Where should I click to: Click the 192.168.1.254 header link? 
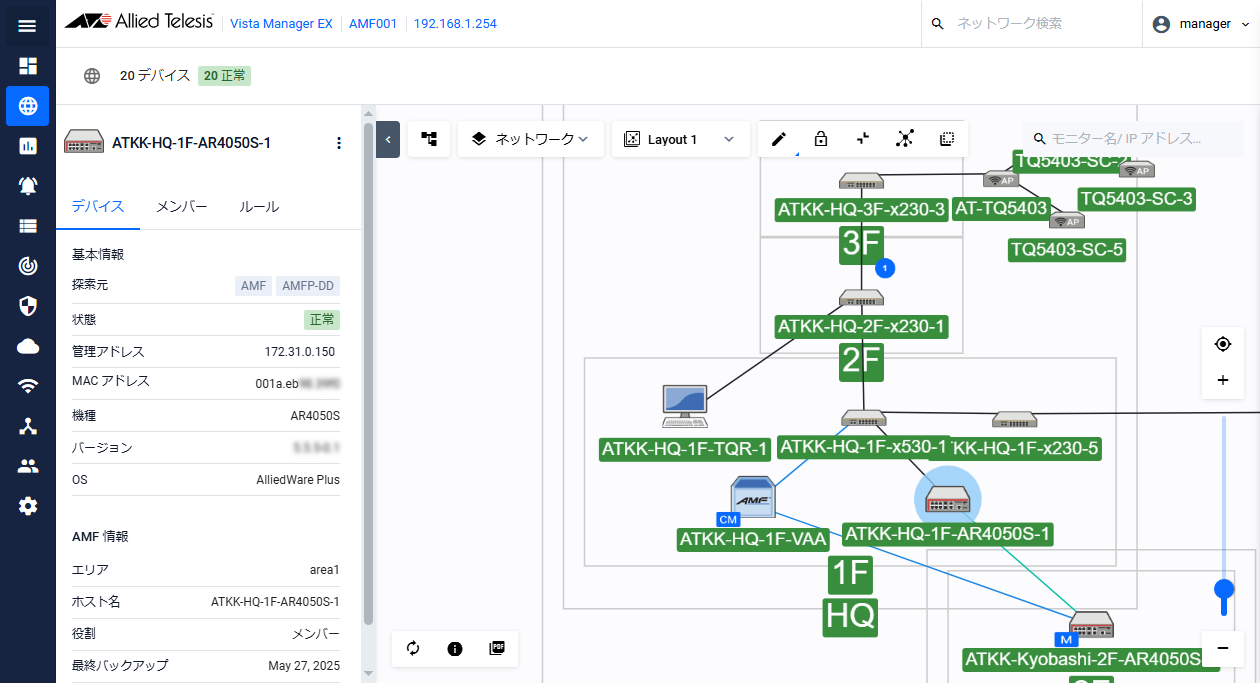click(x=455, y=24)
